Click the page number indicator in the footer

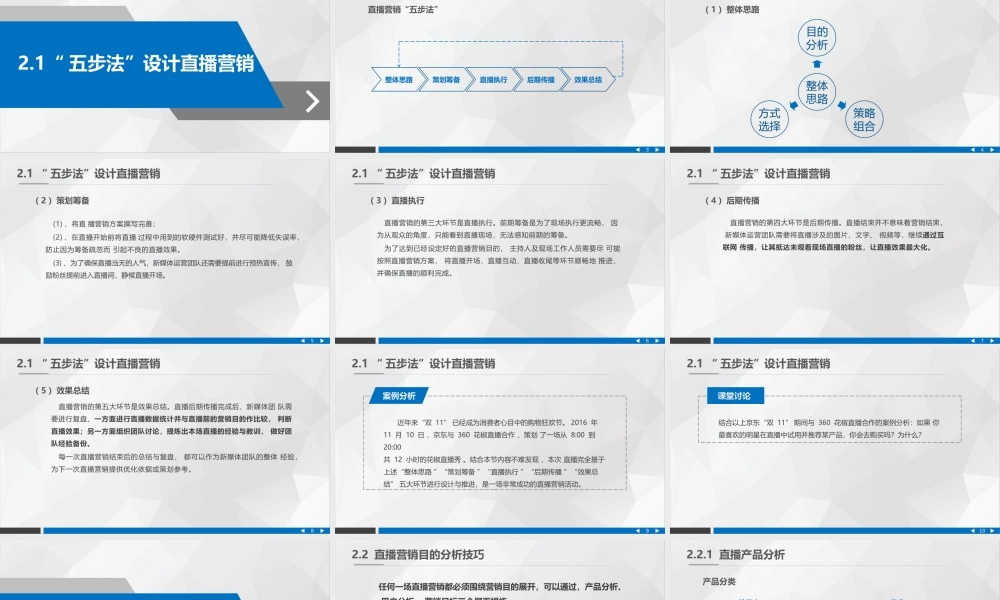tap(647, 150)
